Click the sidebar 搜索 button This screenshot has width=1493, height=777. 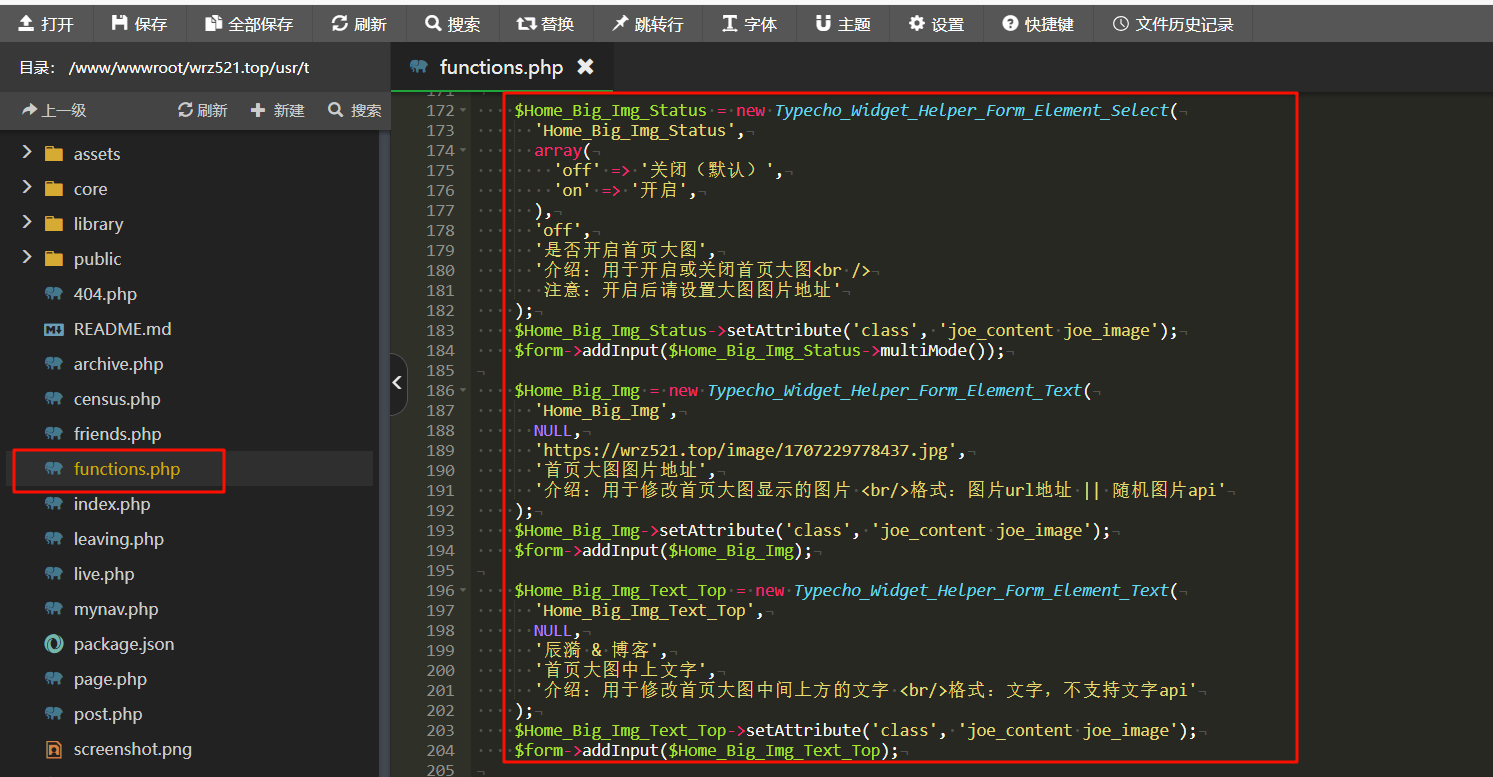tap(355, 110)
